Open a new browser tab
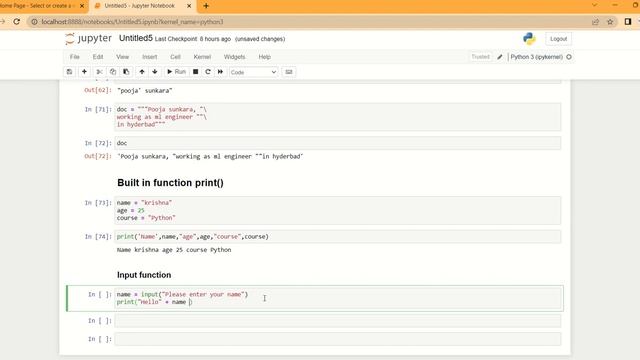This screenshot has height=360, width=640. [x=206, y=6]
